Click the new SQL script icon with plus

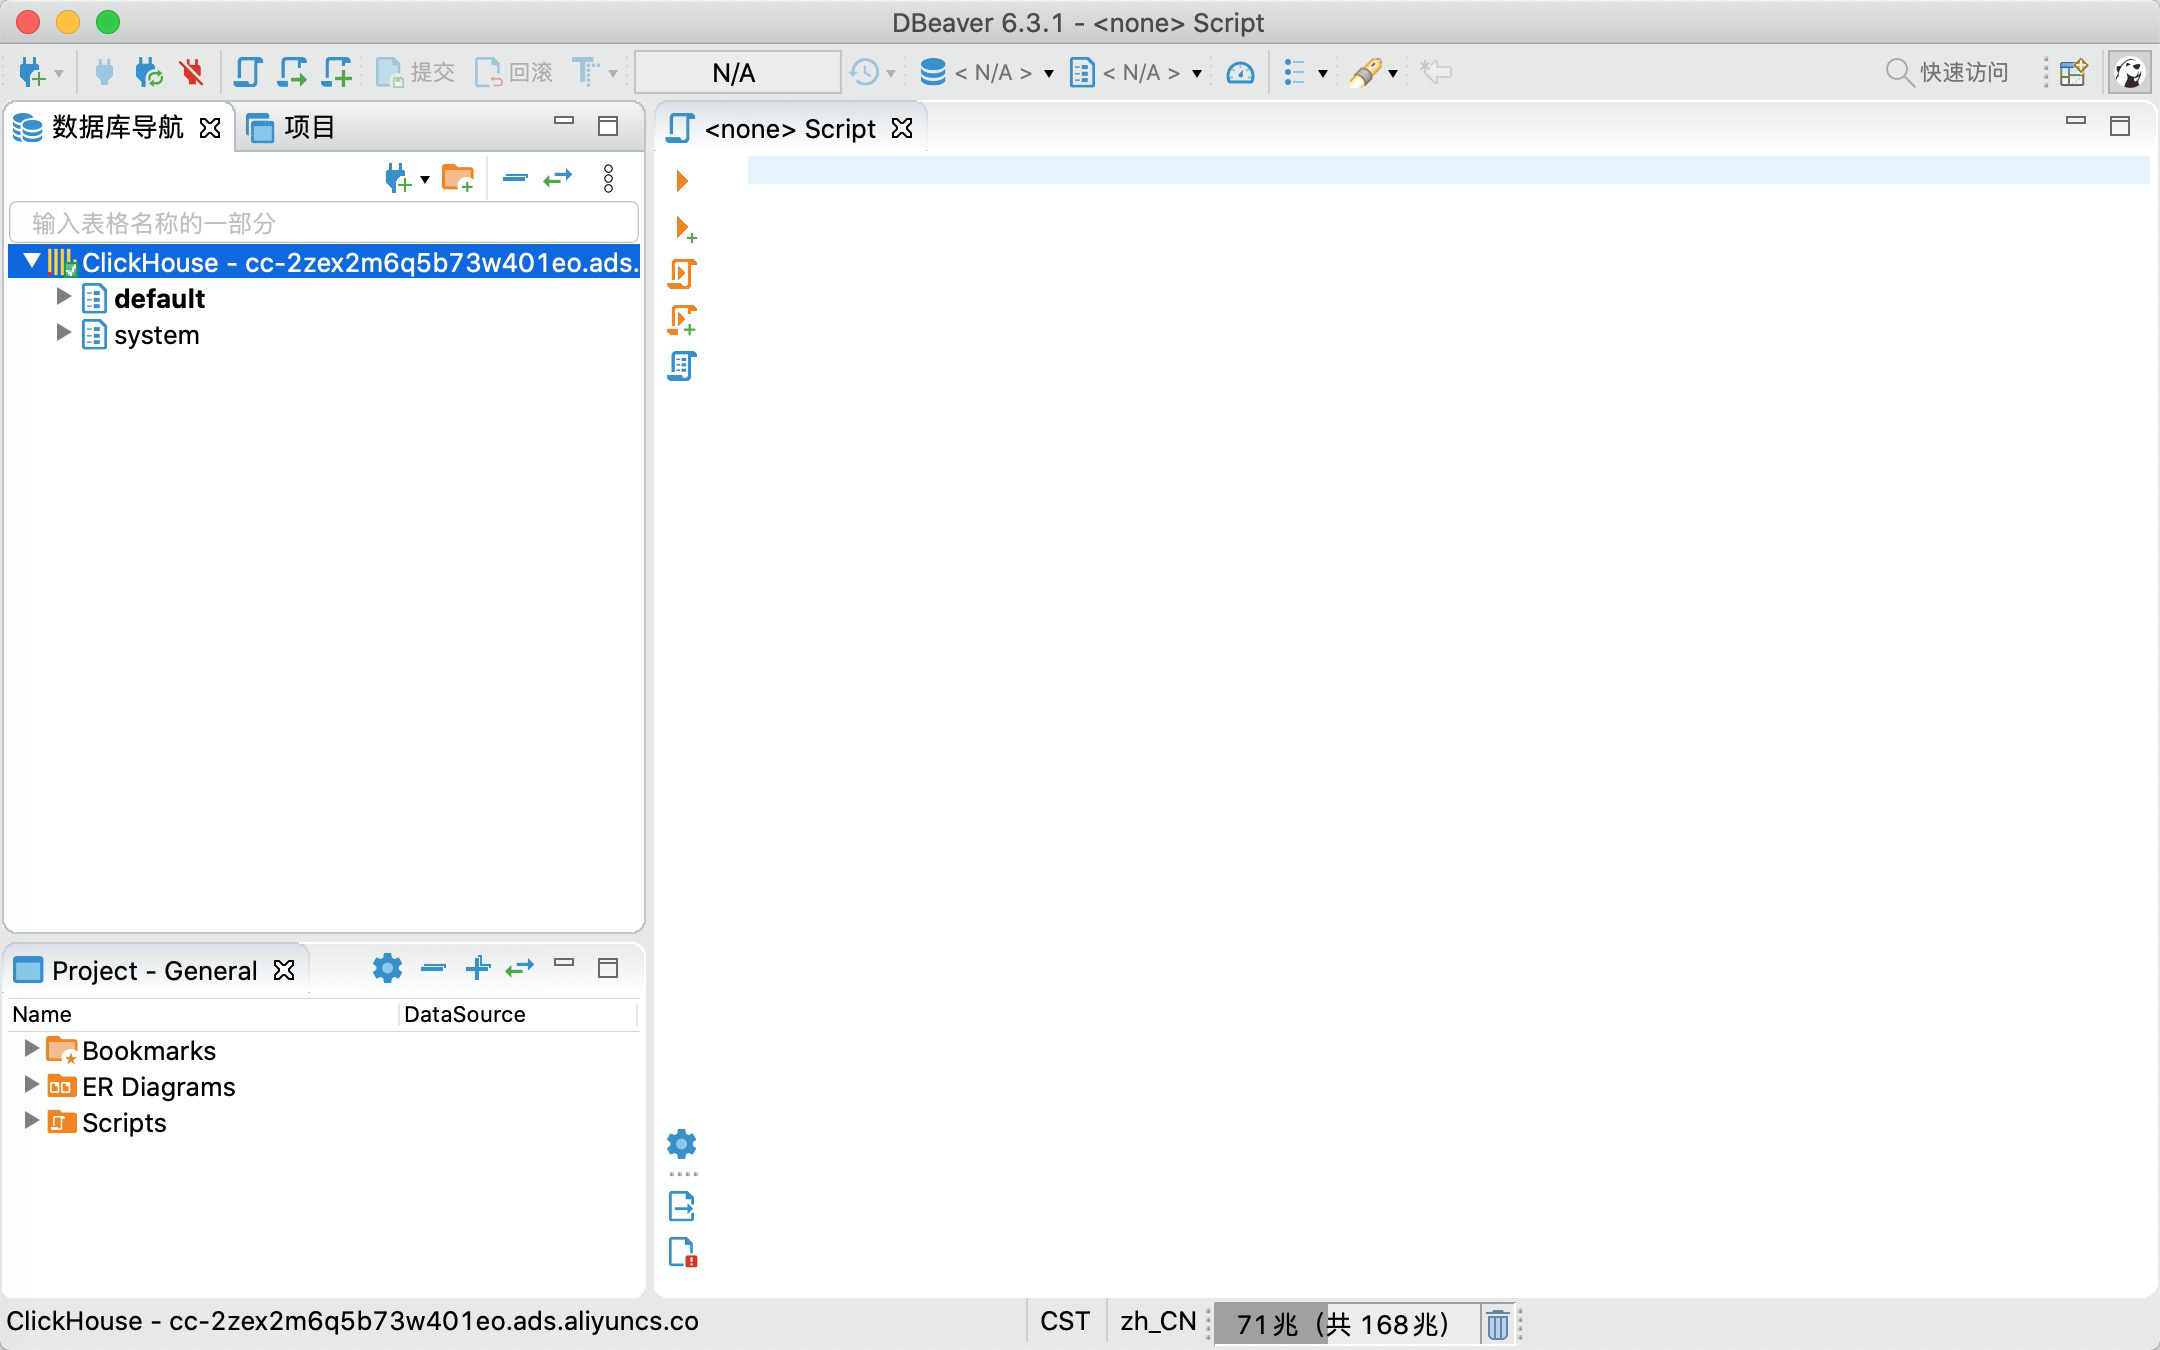tap(337, 72)
